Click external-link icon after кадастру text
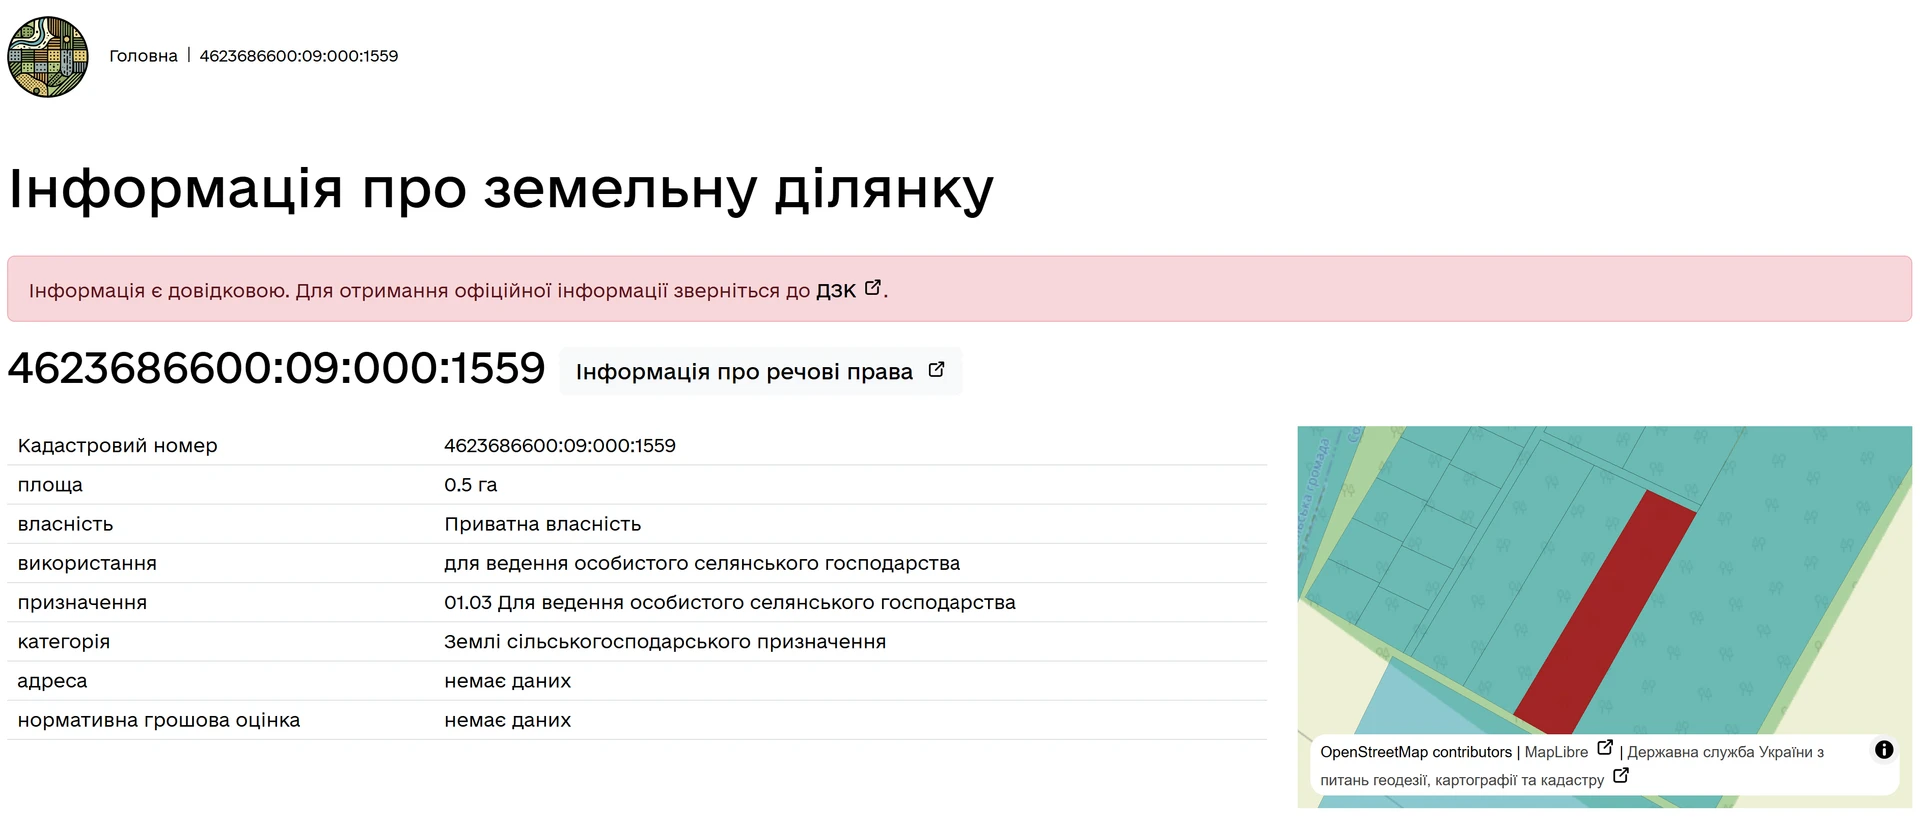1920x830 pixels. tap(1621, 776)
